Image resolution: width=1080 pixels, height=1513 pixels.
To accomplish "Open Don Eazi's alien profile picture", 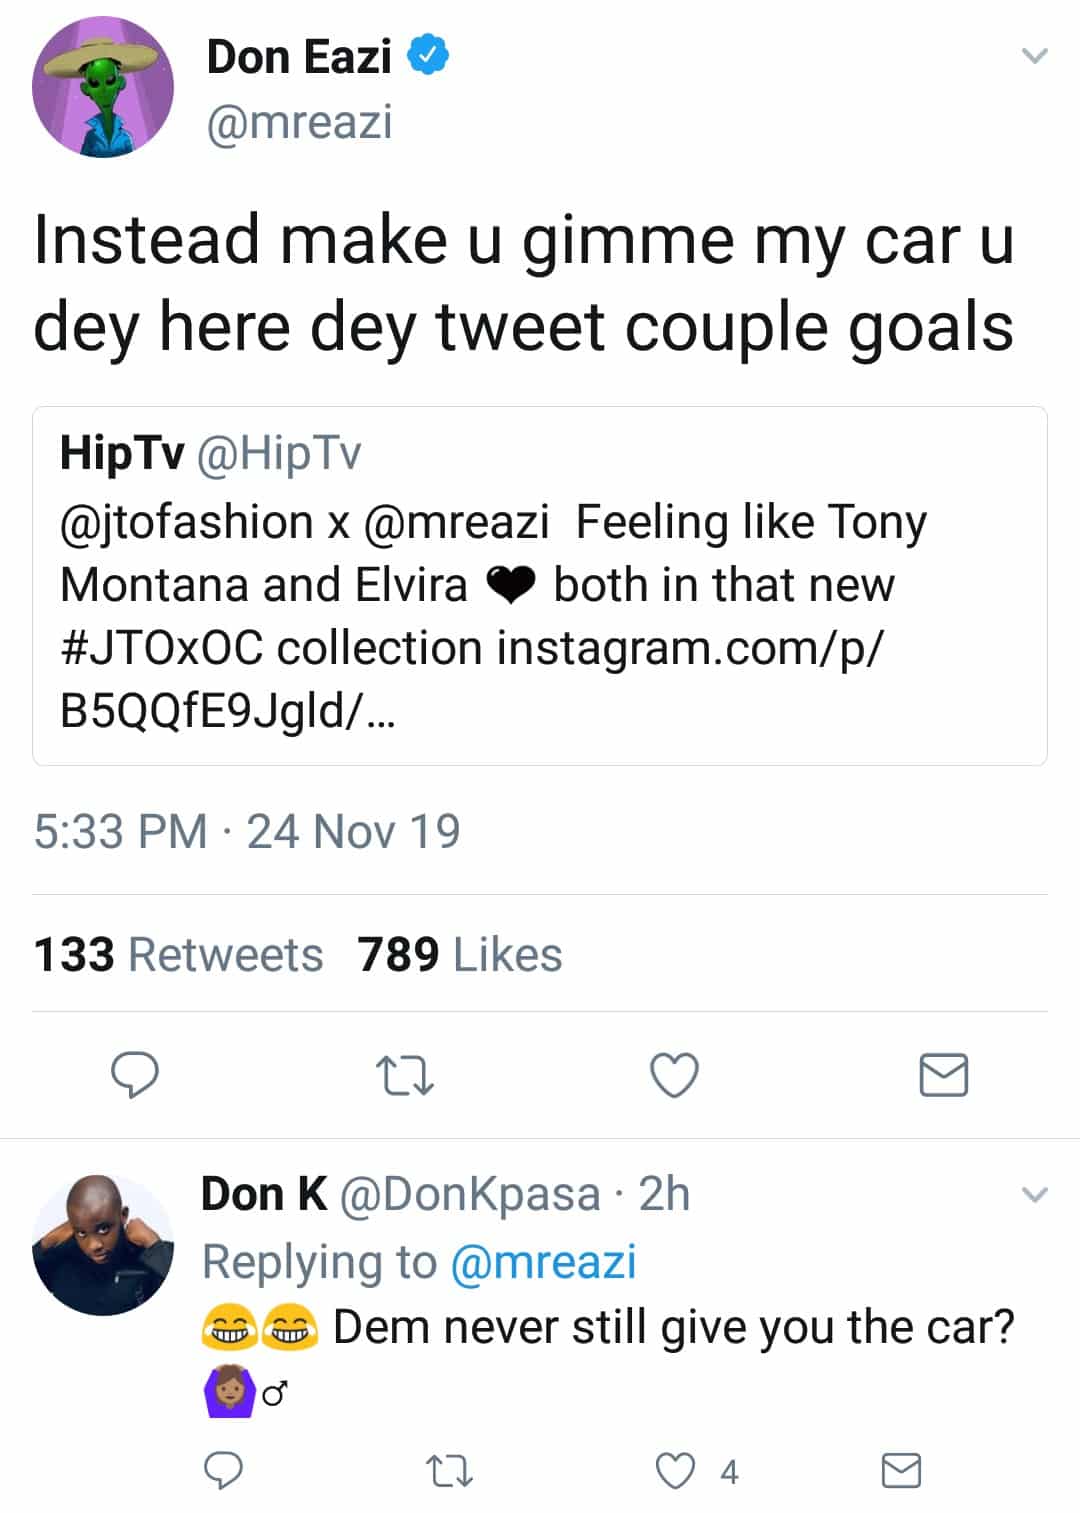I will pos(103,88).
